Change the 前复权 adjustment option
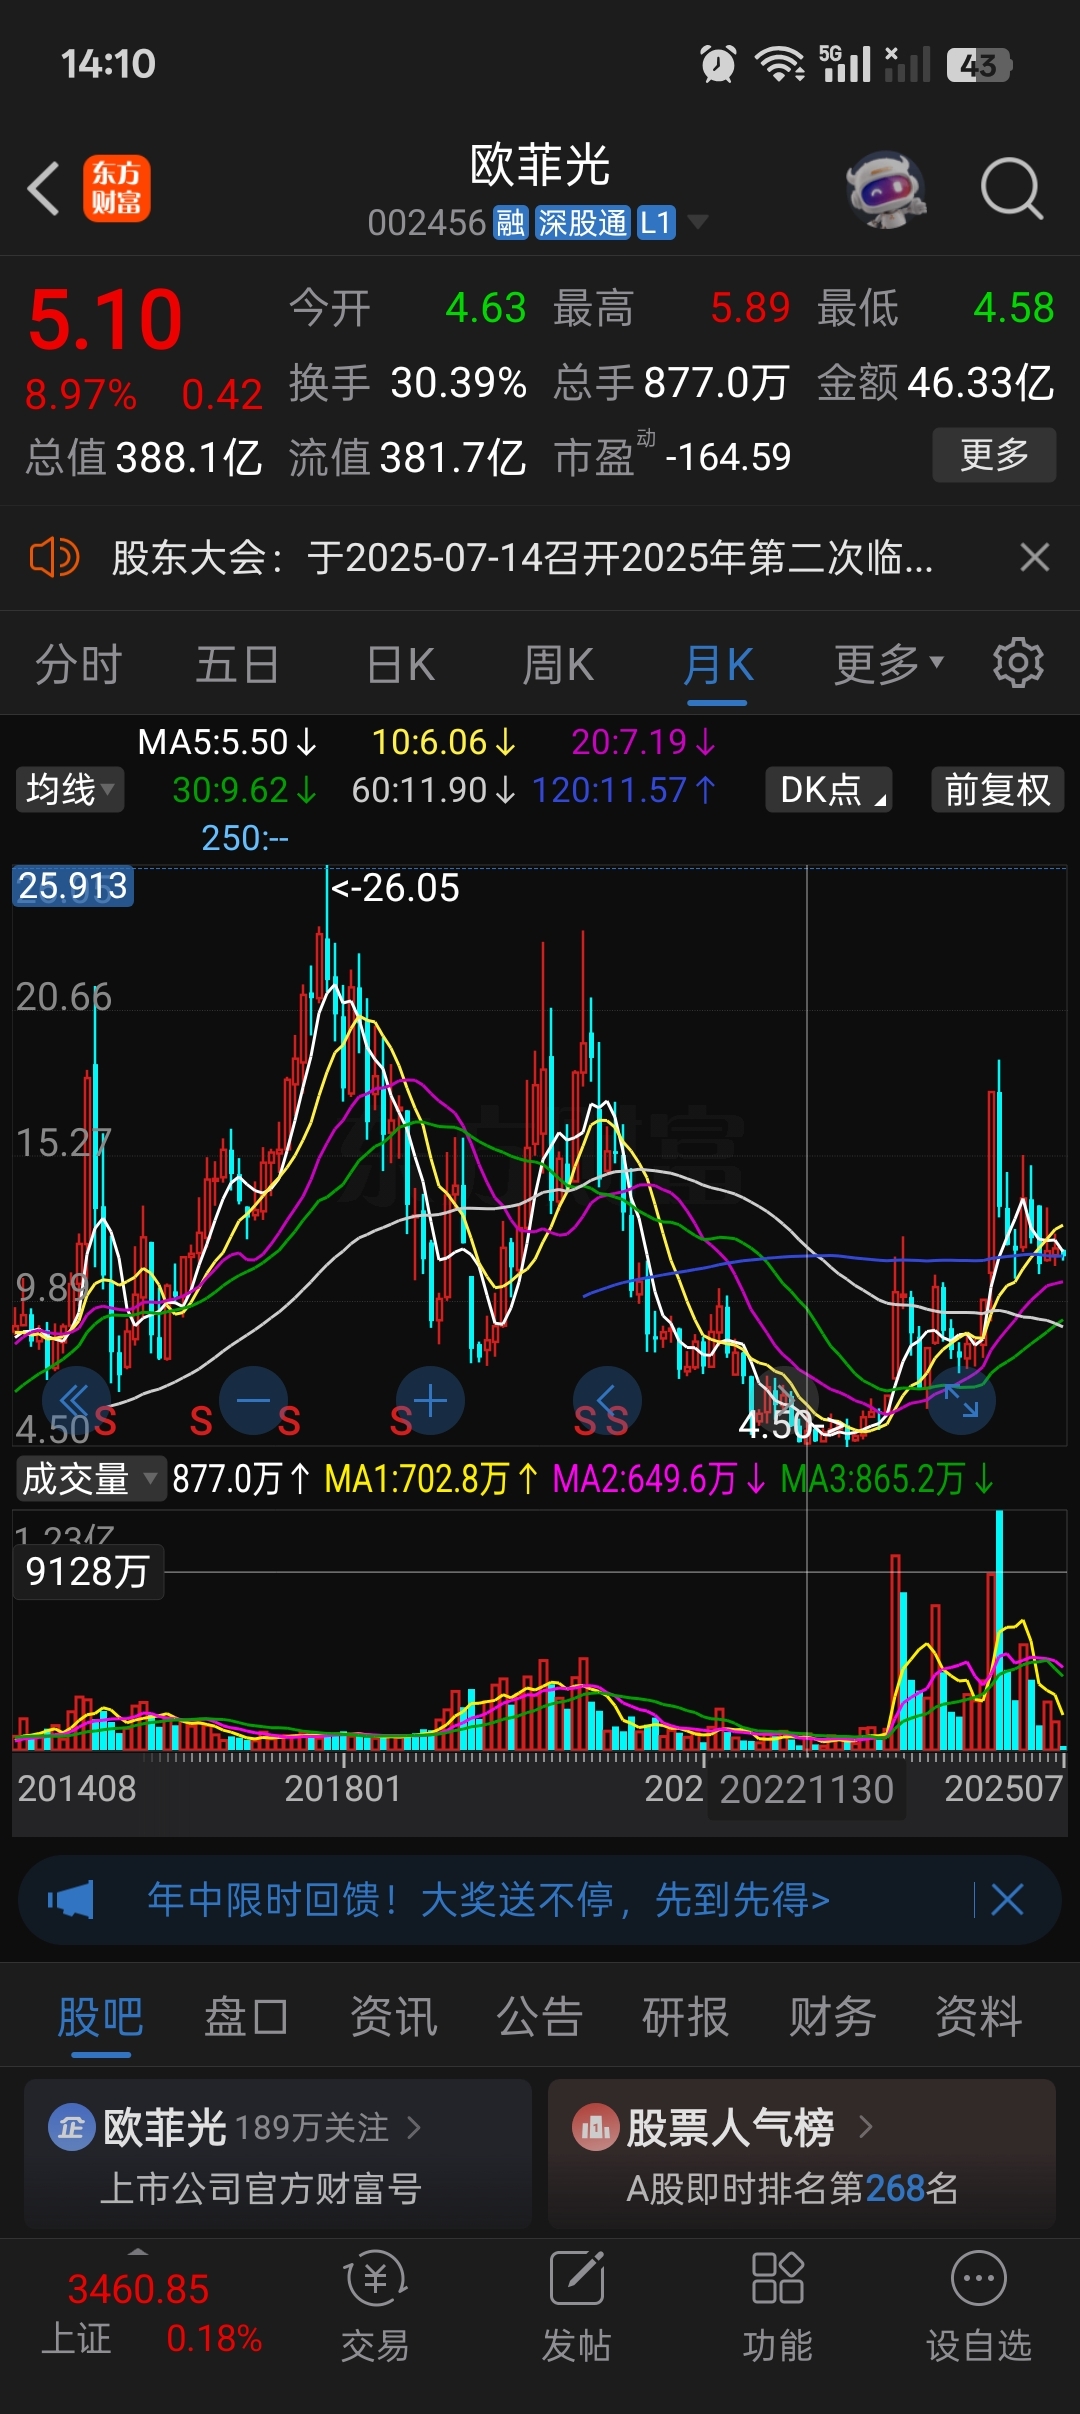Viewport: 1080px width, 2414px height. (x=997, y=789)
